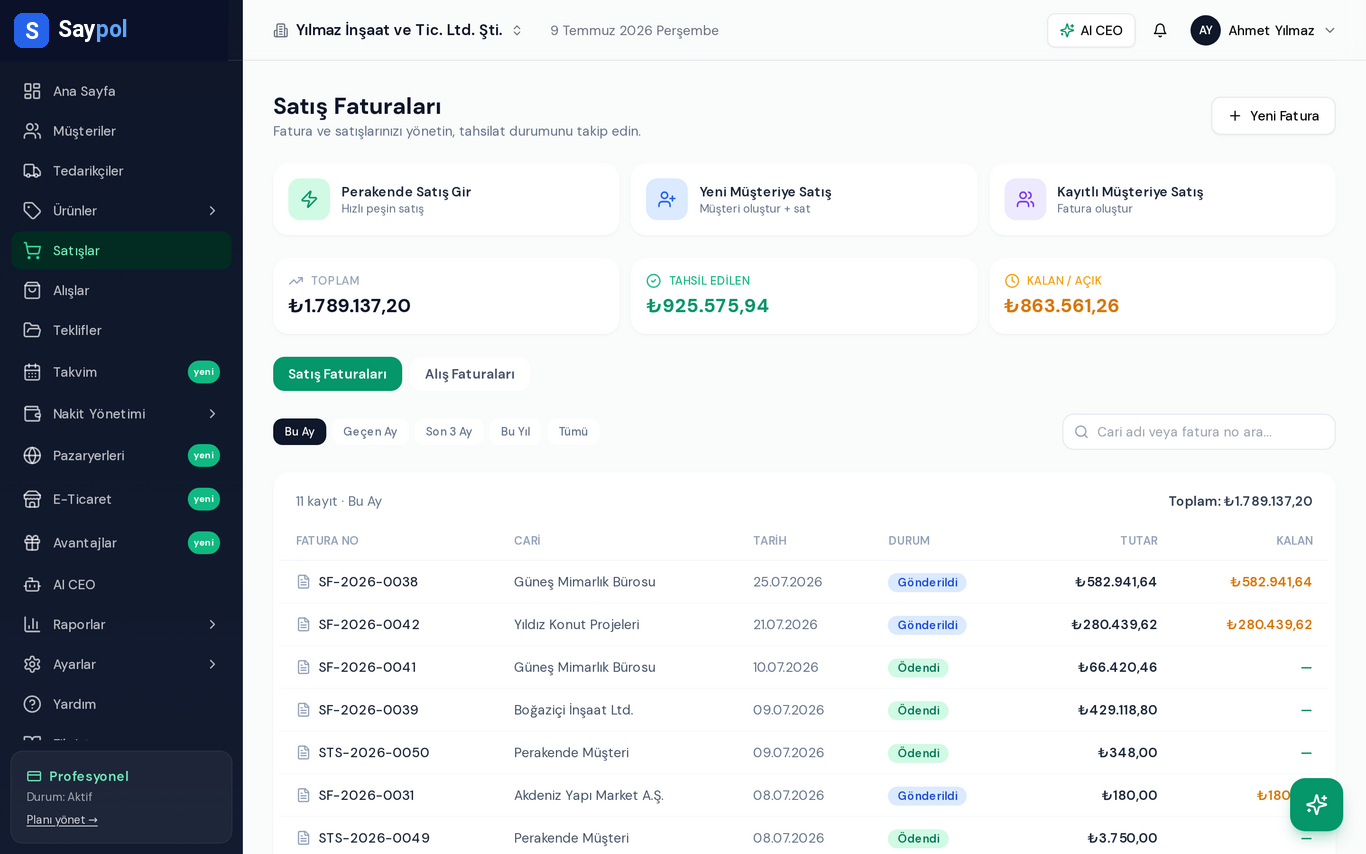Focus the Cari adı veya fatura search field
Screen dimensions: 1366x854
pos(1199,432)
